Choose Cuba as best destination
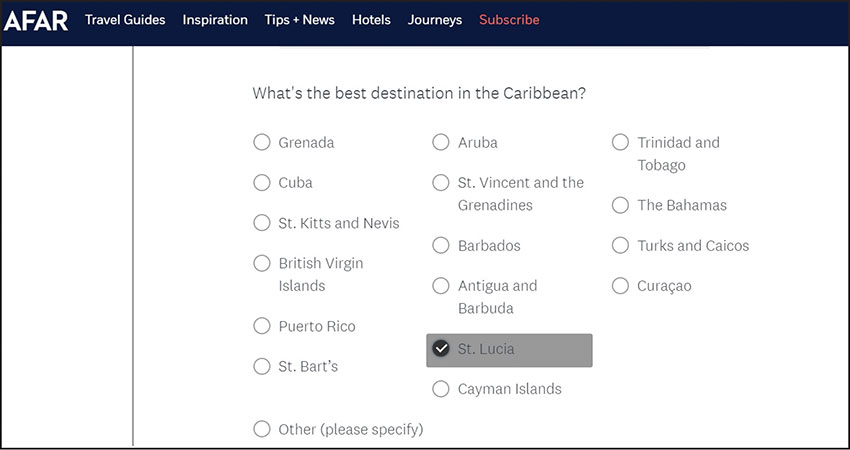The width and height of the screenshot is (850, 450). pos(262,182)
